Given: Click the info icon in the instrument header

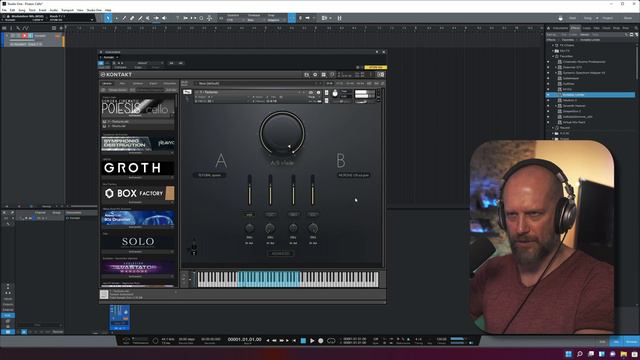Looking at the screenshot, I should [x=318, y=92].
